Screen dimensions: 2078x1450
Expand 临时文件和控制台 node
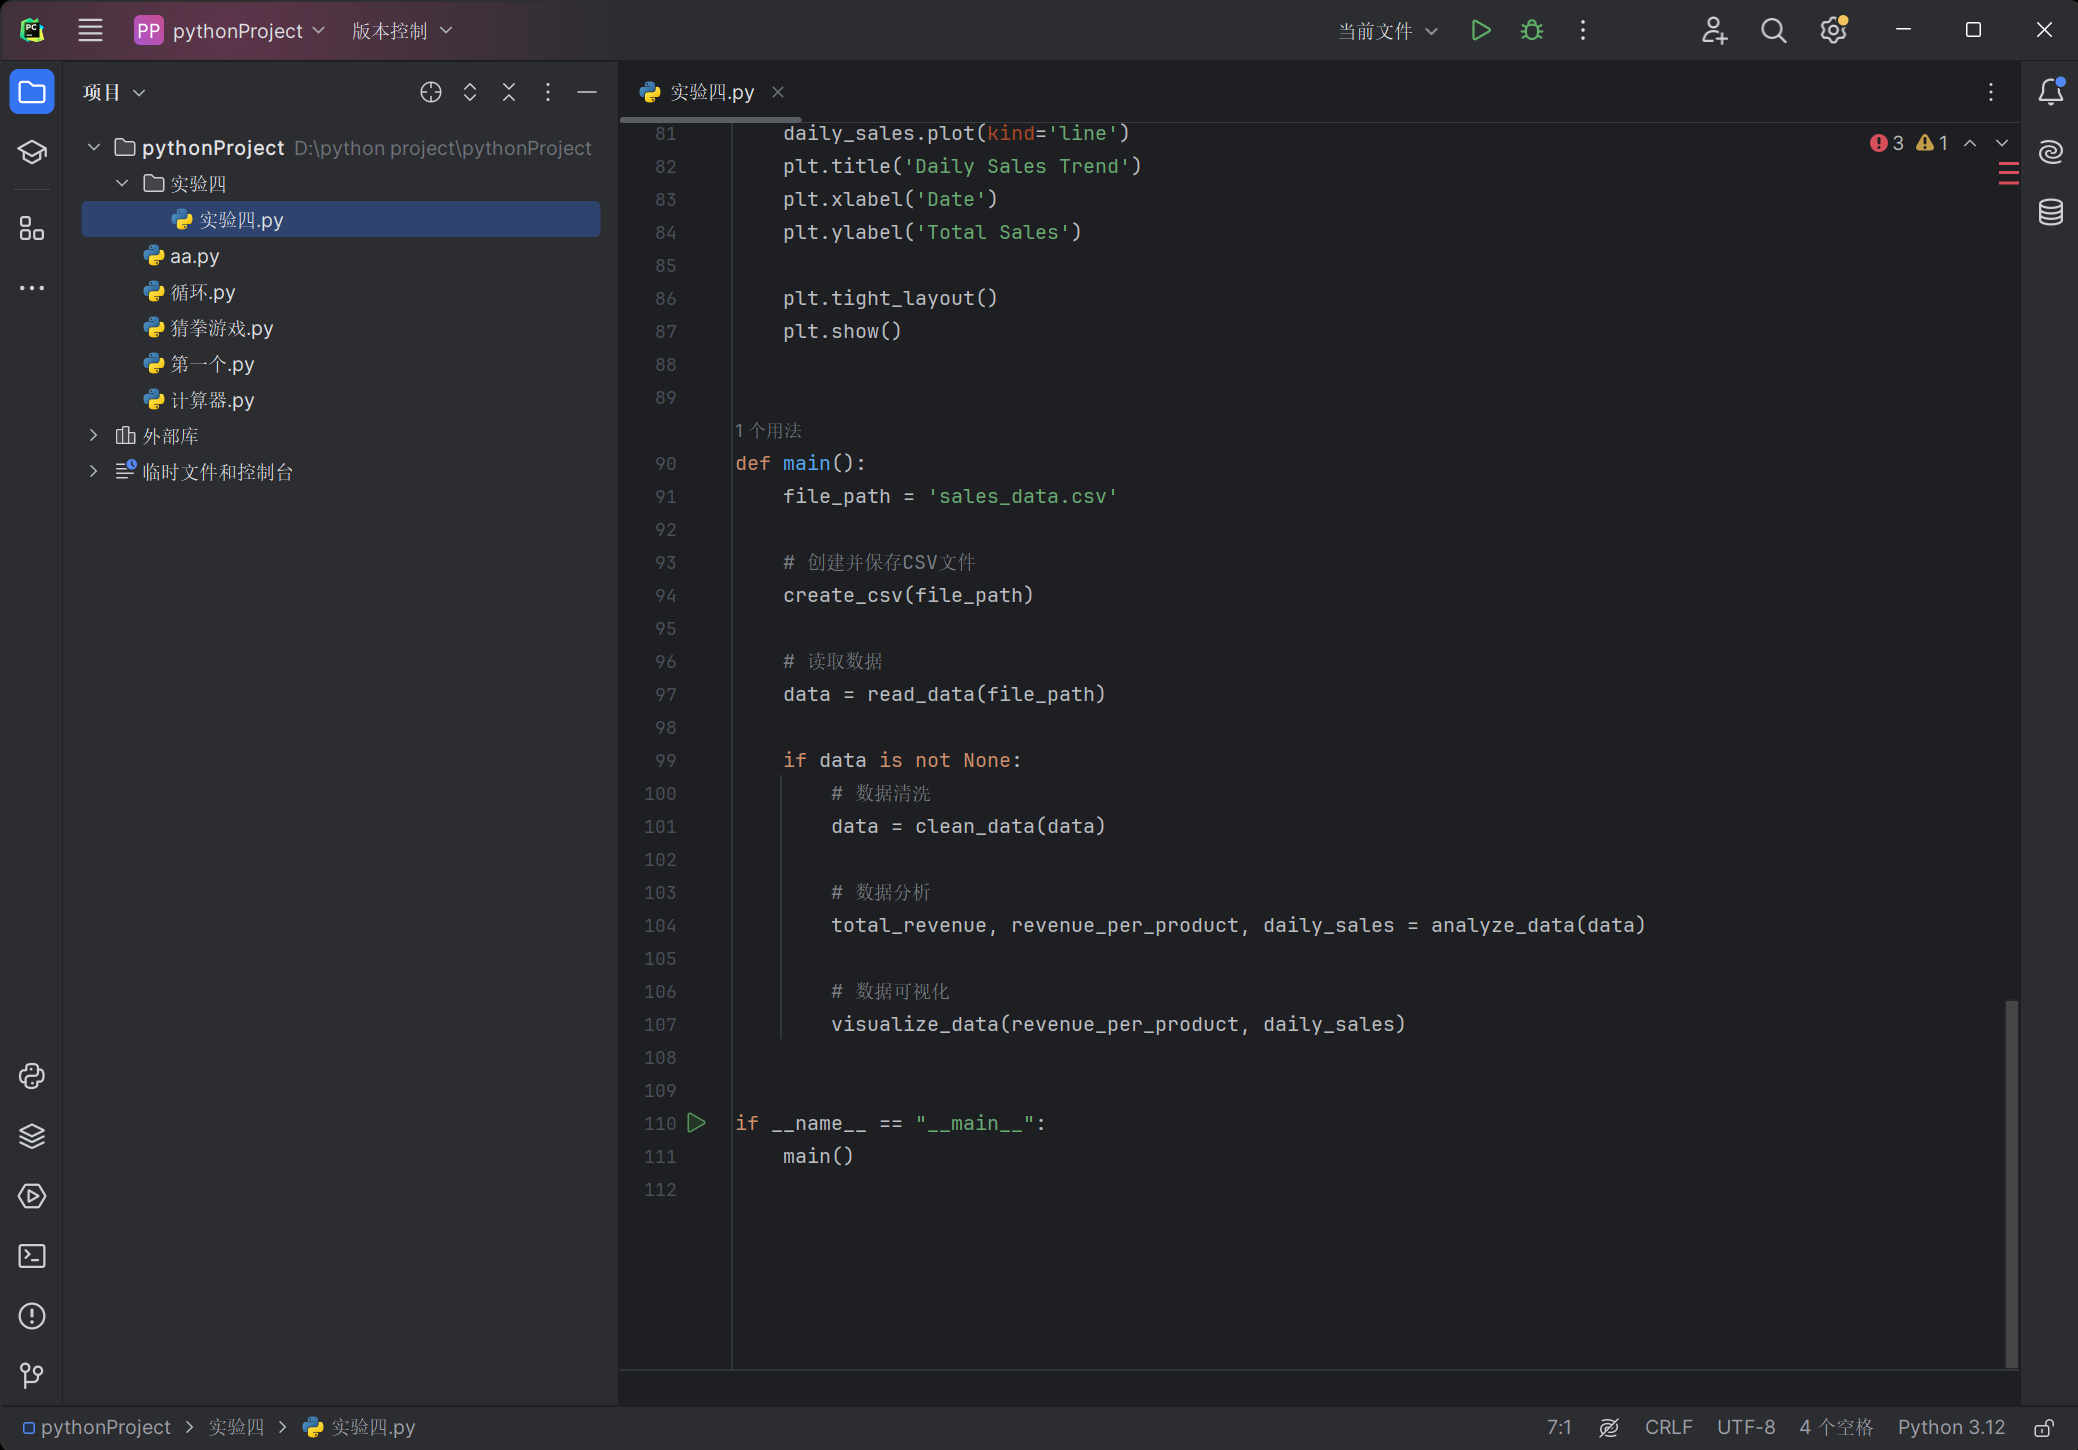coord(94,472)
